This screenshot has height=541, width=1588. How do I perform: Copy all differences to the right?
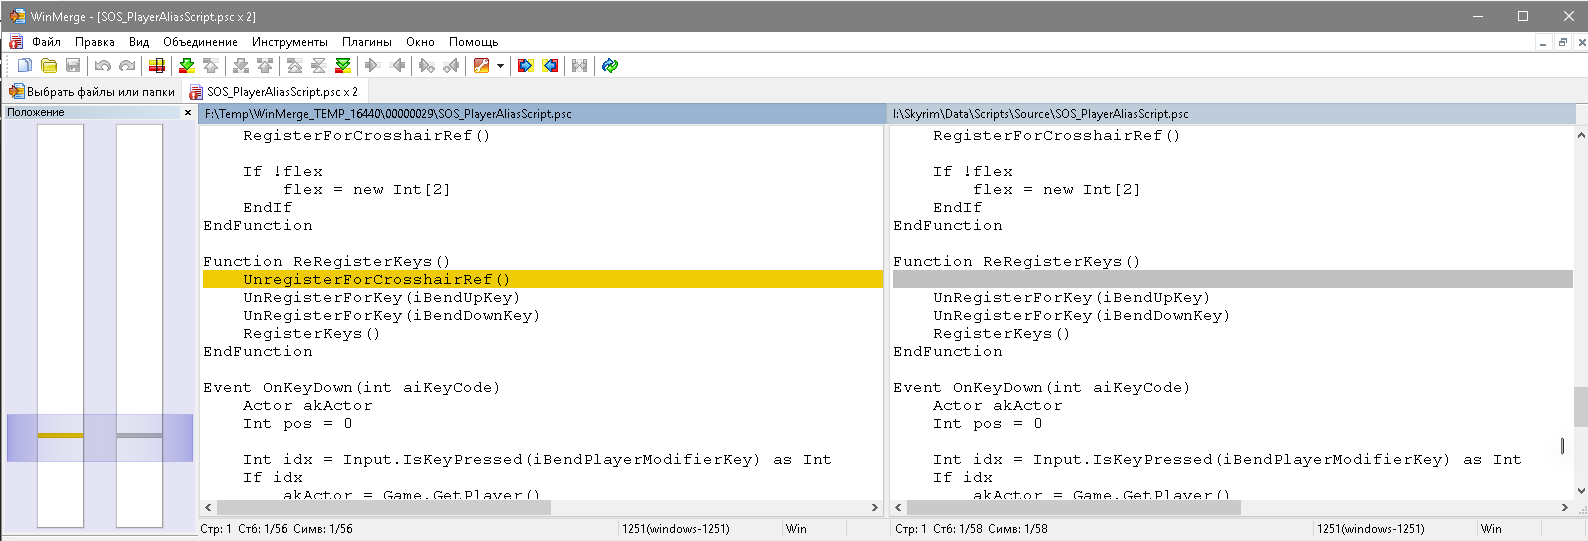[x=525, y=66]
